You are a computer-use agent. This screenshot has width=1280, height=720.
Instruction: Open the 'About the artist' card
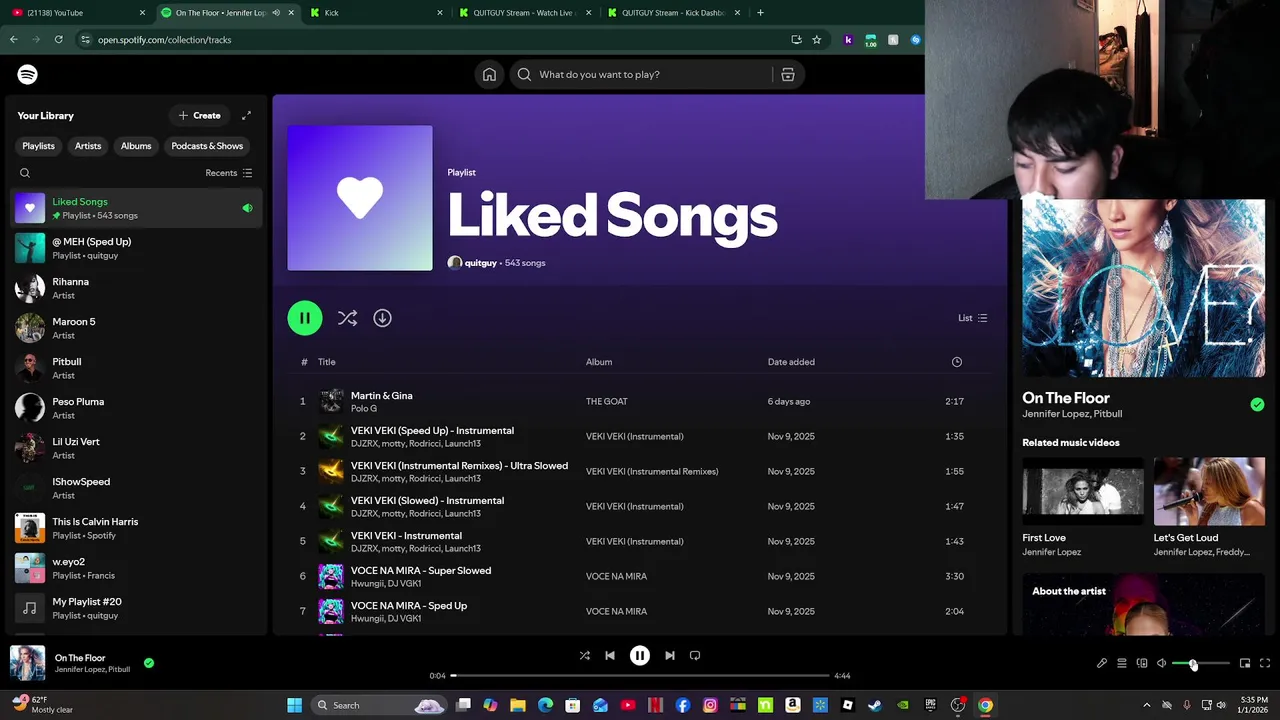pos(1144,604)
